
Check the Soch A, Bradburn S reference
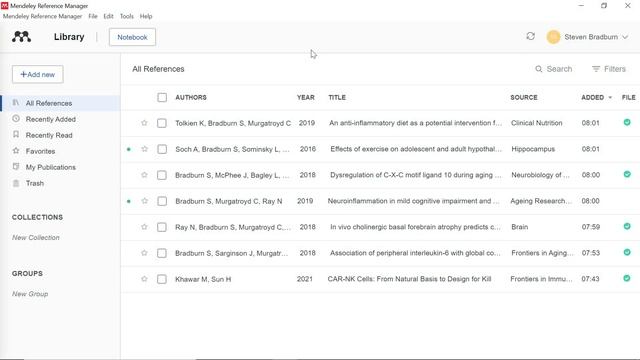tap(162, 149)
